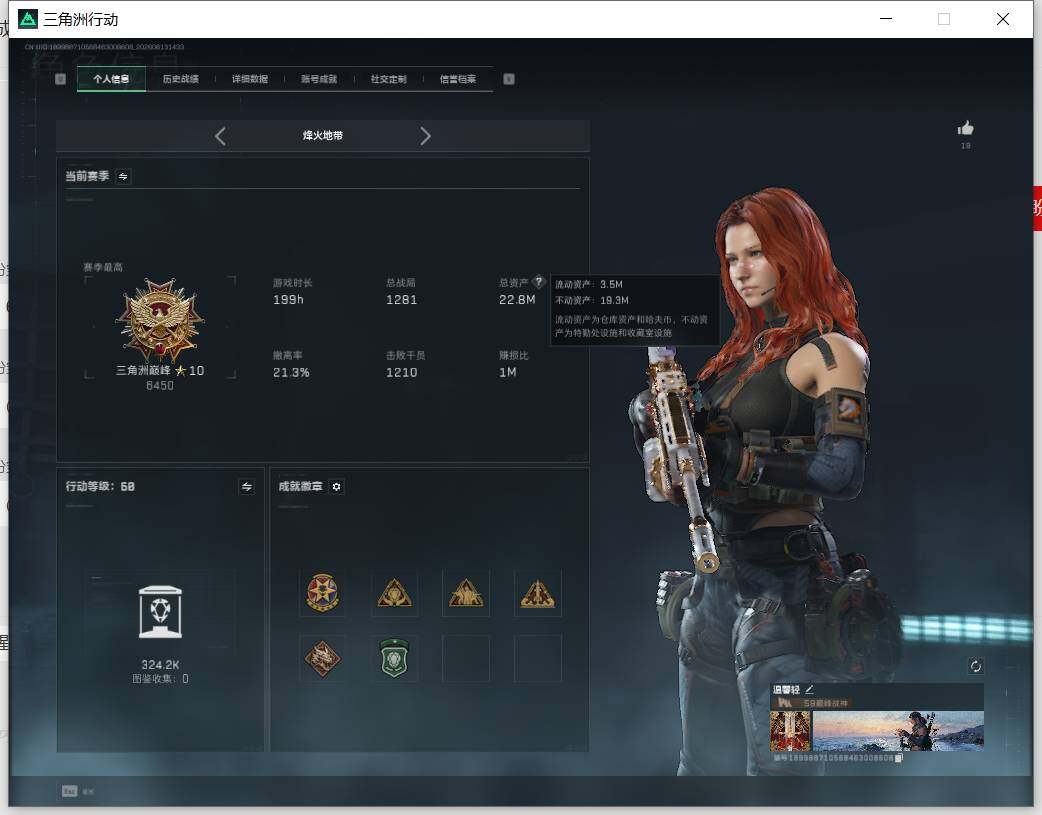Open the 信誉档案 tab
The width and height of the screenshot is (1042, 815).
[x=458, y=79]
